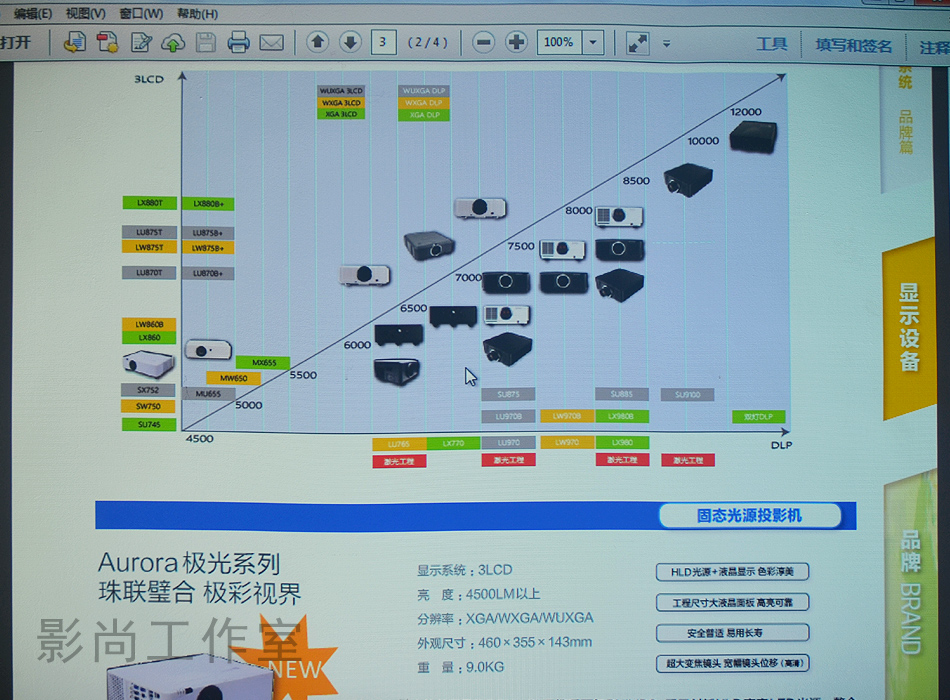Open the 视图(V) menu
This screenshot has width=950, height=700.
pyautogui.click(x=85, y=13)
